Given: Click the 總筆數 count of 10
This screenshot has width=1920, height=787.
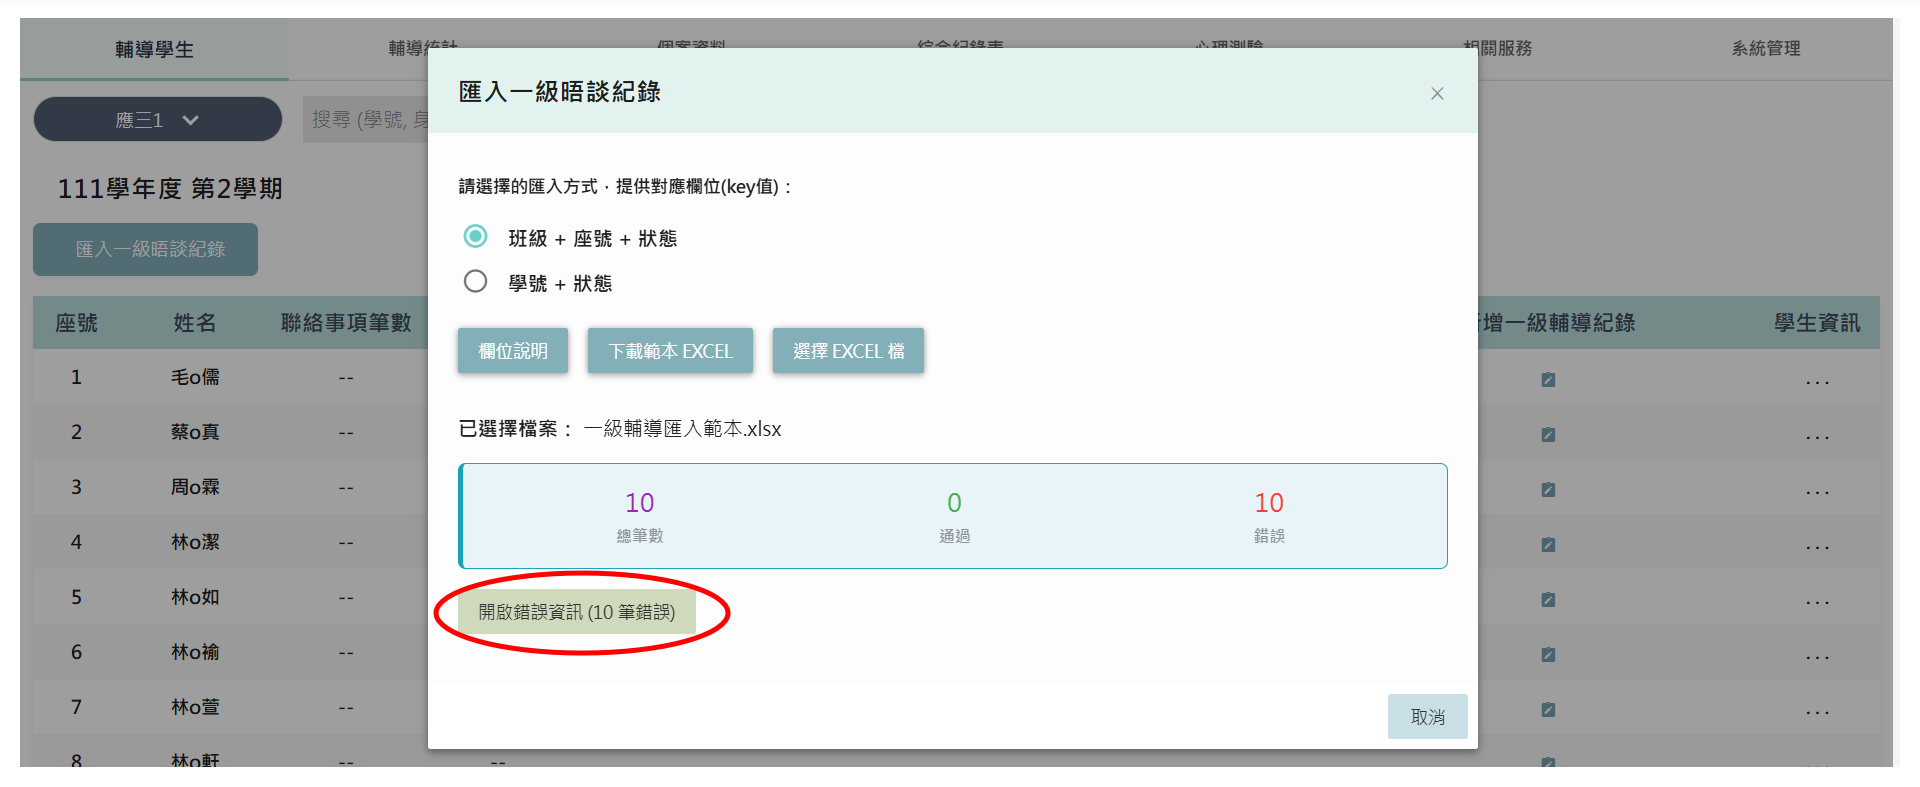Looking at the screenshot, I should (x=640, y=503).
